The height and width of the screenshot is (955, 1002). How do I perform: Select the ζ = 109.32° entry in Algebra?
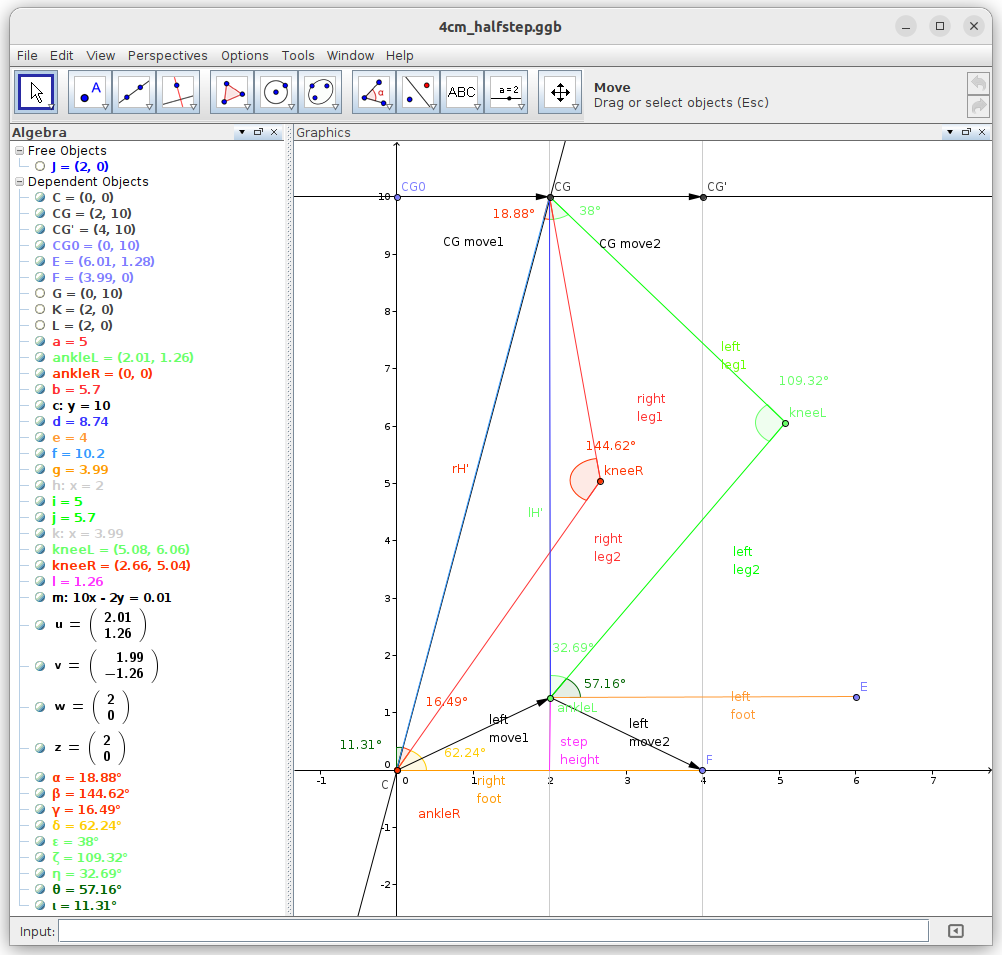pyautogui.click(x=89, y=857)
